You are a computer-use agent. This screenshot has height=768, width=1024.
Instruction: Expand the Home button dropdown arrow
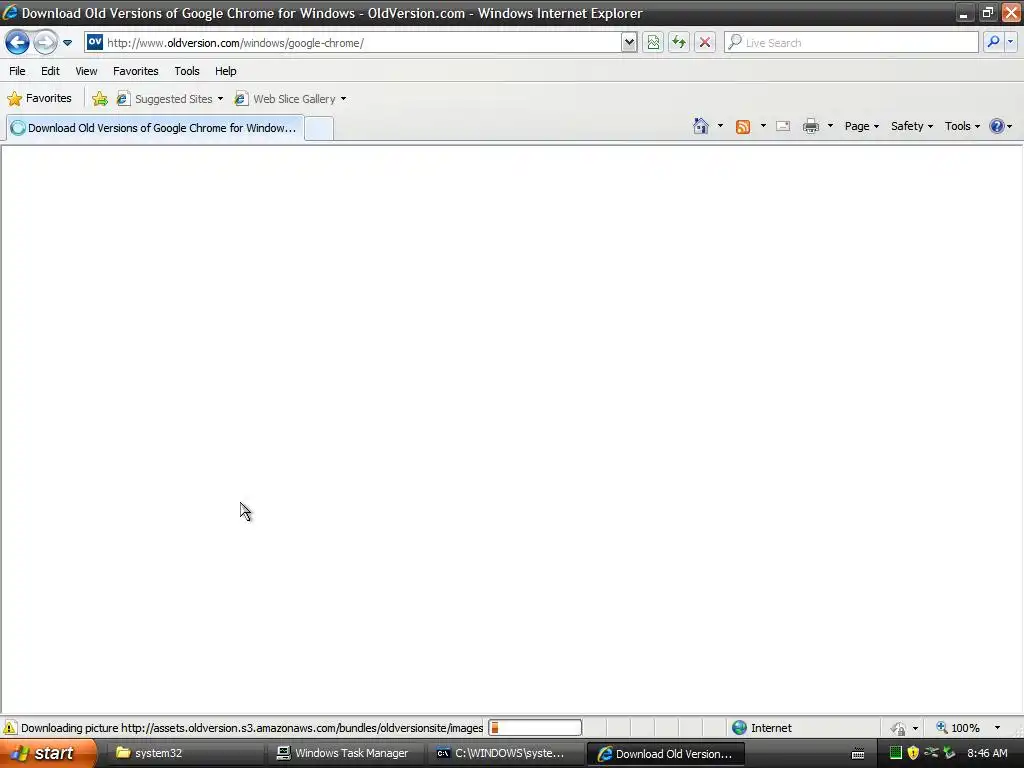tap(720, 126)
